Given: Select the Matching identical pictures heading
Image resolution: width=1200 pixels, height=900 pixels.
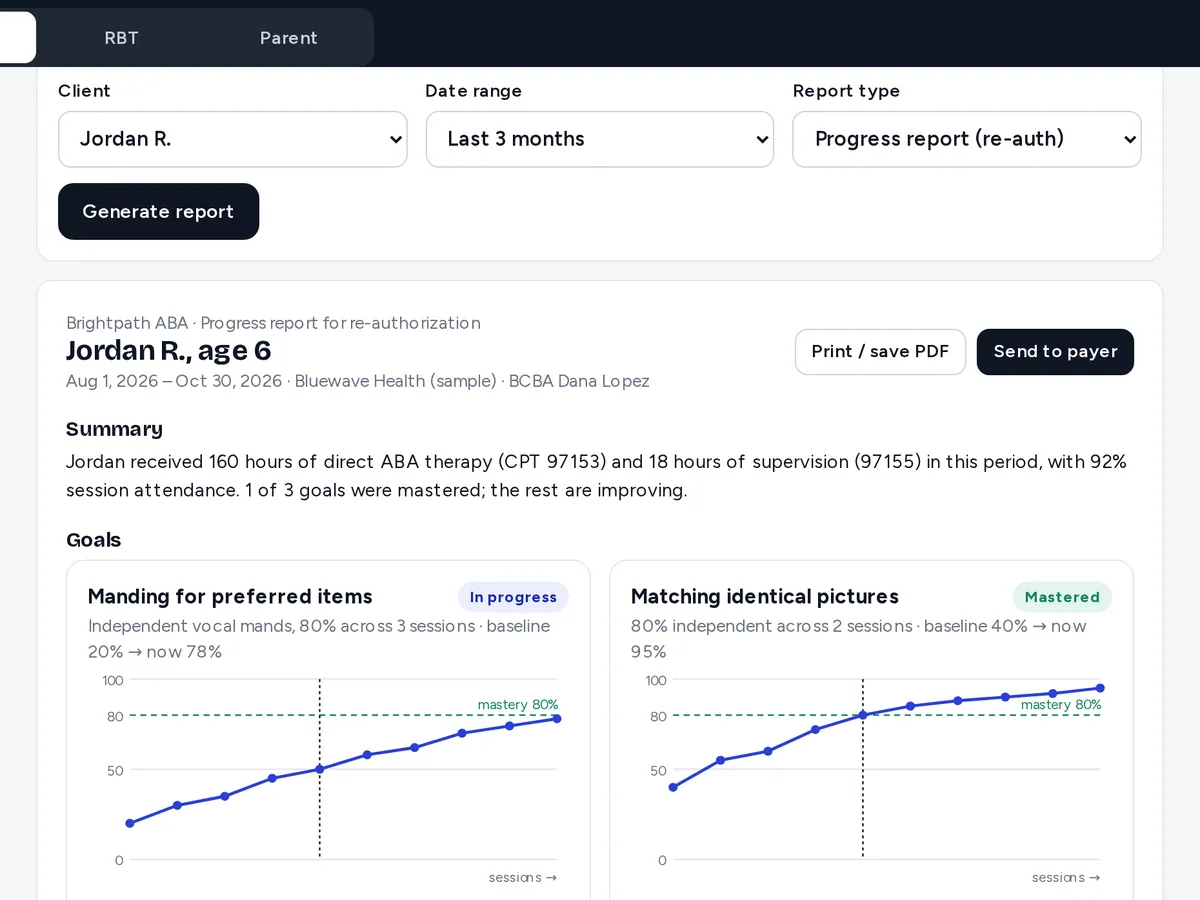Looking at the screenshot, I should pyautogui.click(x=765, y=597).
